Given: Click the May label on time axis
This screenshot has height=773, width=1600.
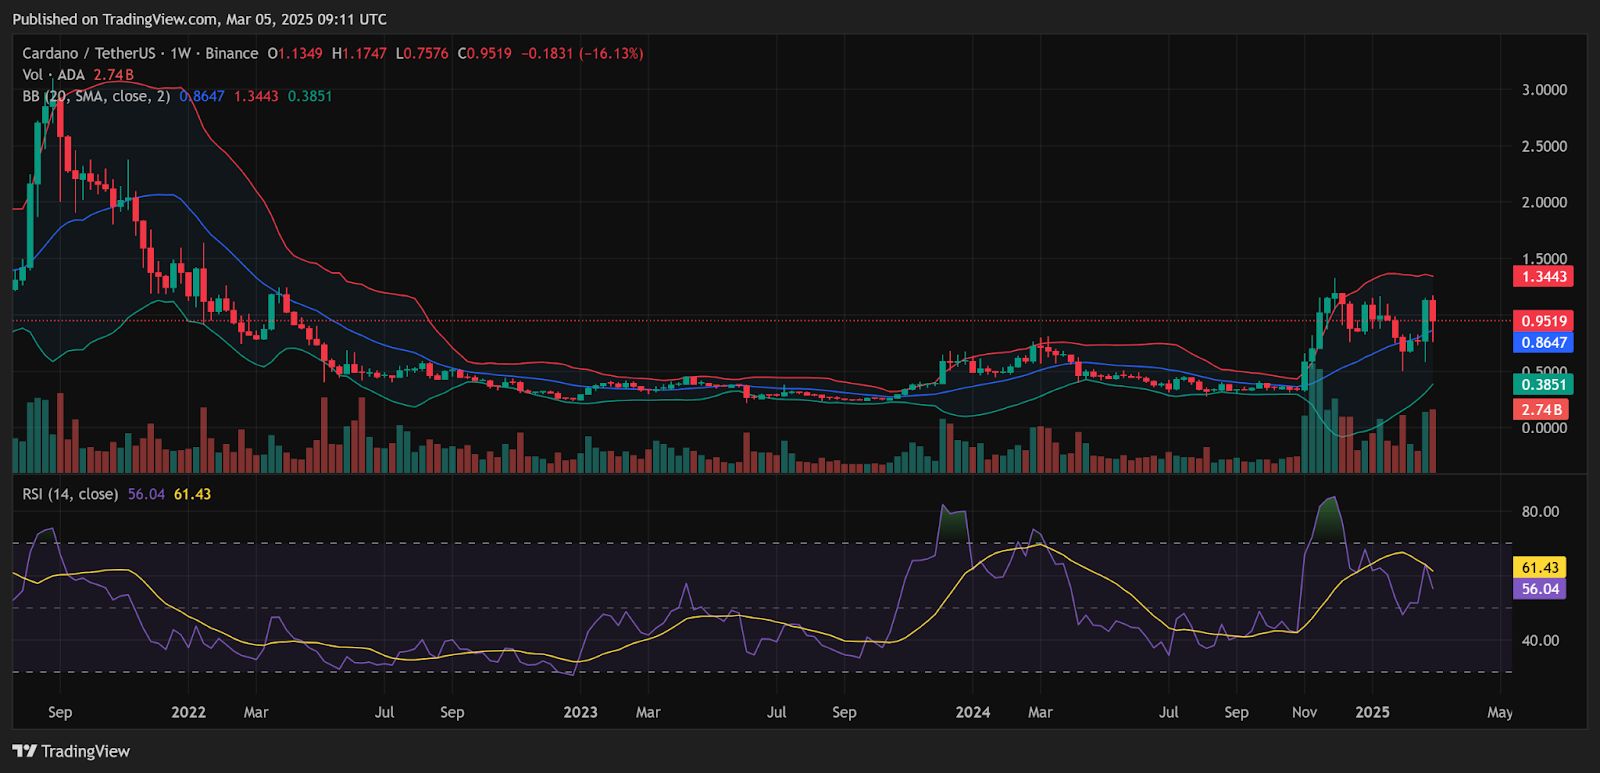Looking at the screenshot, I should pyautogui.click(x=1499, y=712).
